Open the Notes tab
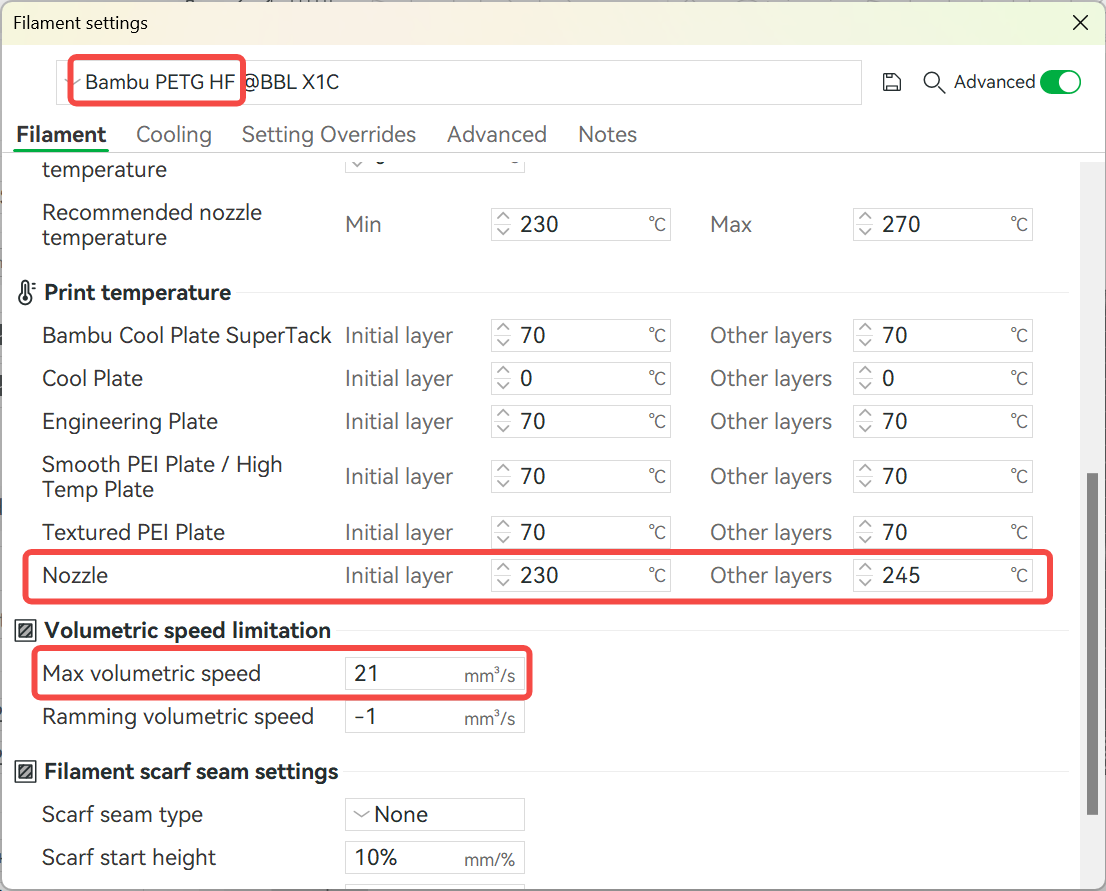Screen dimensions: 1106x891 pyautogui.click(x=607, y=134)
